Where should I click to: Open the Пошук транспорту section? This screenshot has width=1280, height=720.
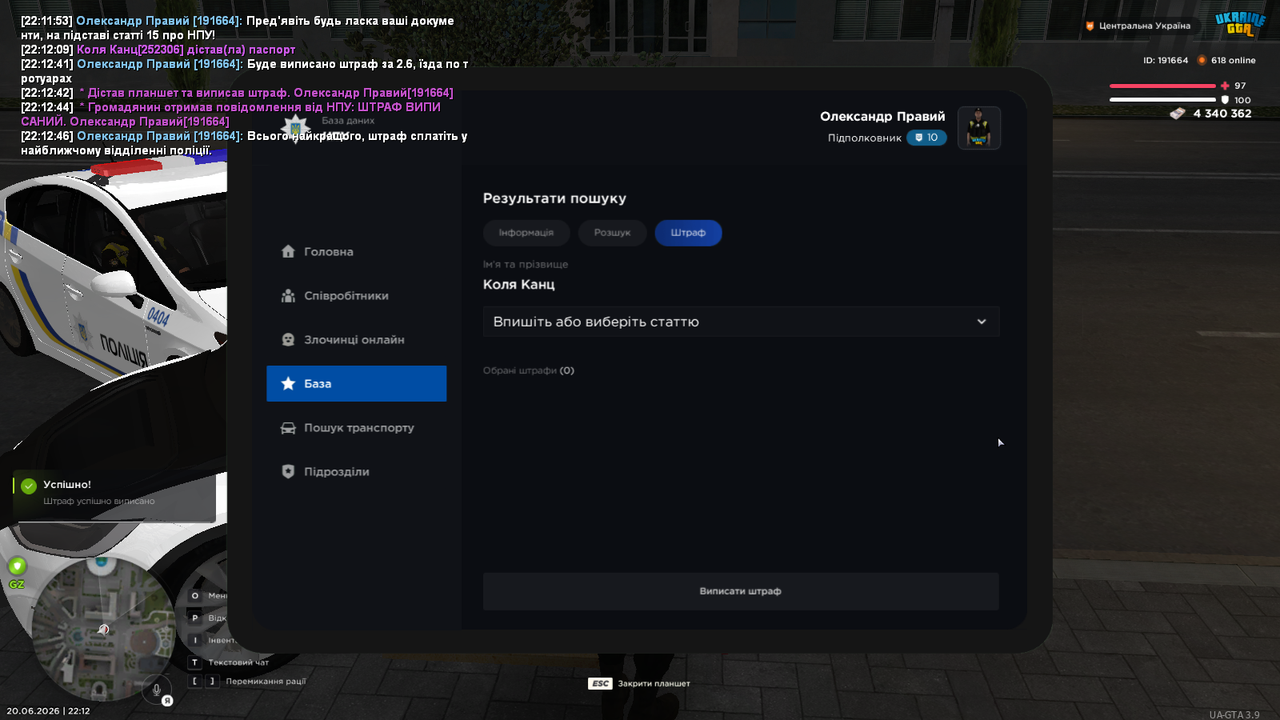357,428
